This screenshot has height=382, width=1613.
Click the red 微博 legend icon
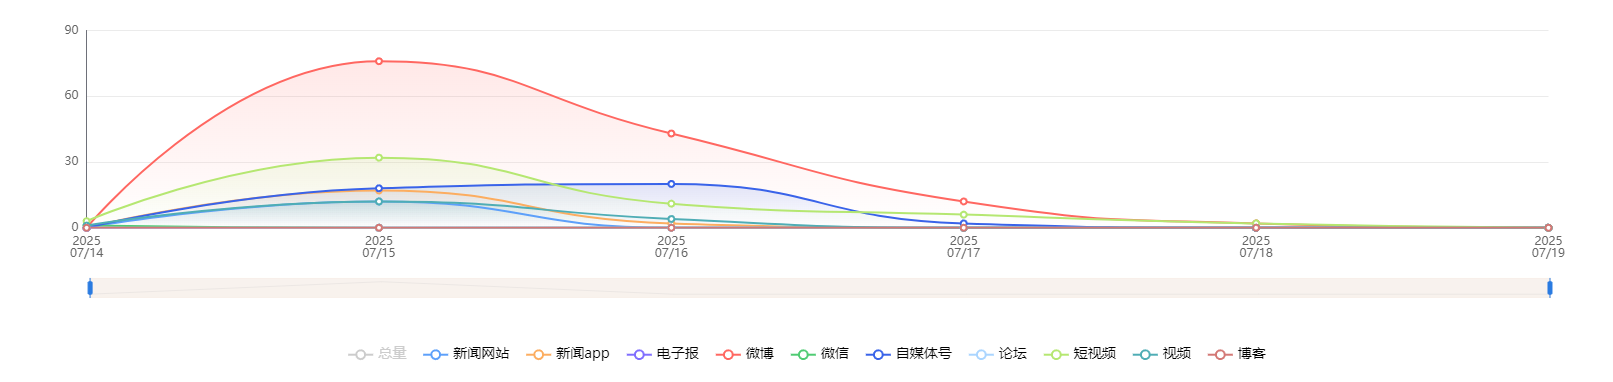pos(728,354)
